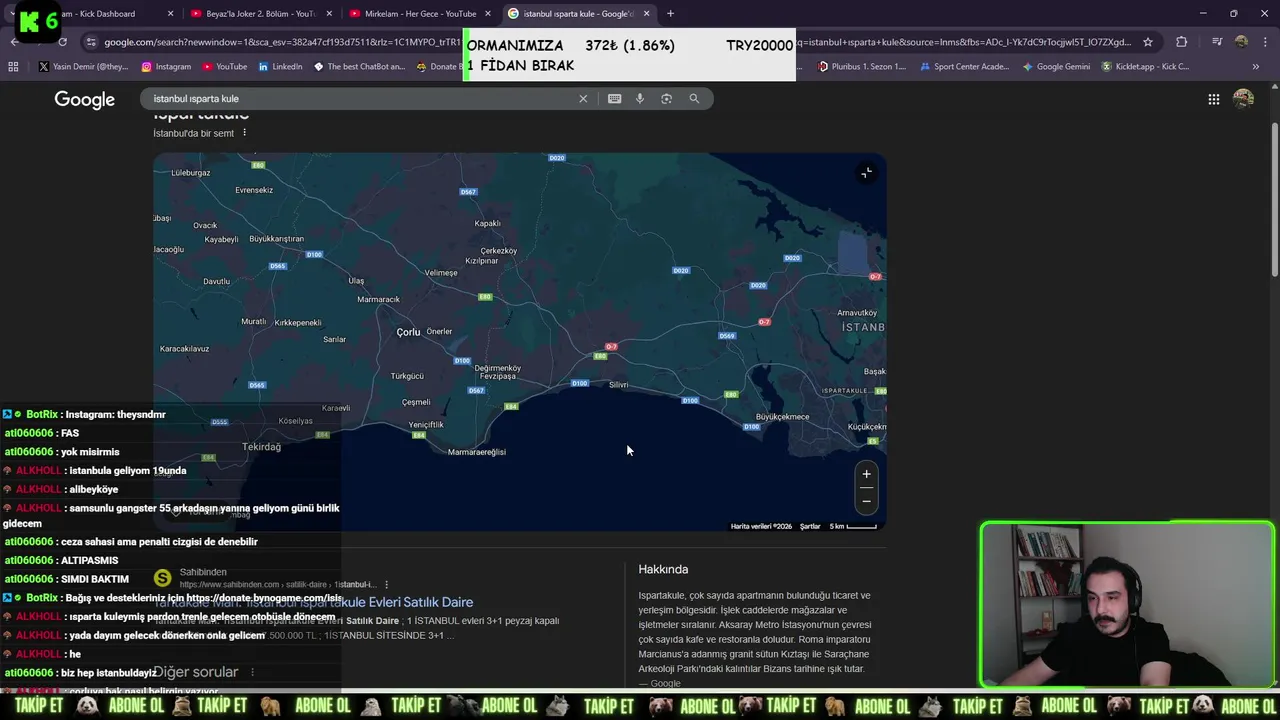This screenshot has width=1280, height=720.
Task: Show more bookmarks via the chevron
Action: coord(1256,67)
